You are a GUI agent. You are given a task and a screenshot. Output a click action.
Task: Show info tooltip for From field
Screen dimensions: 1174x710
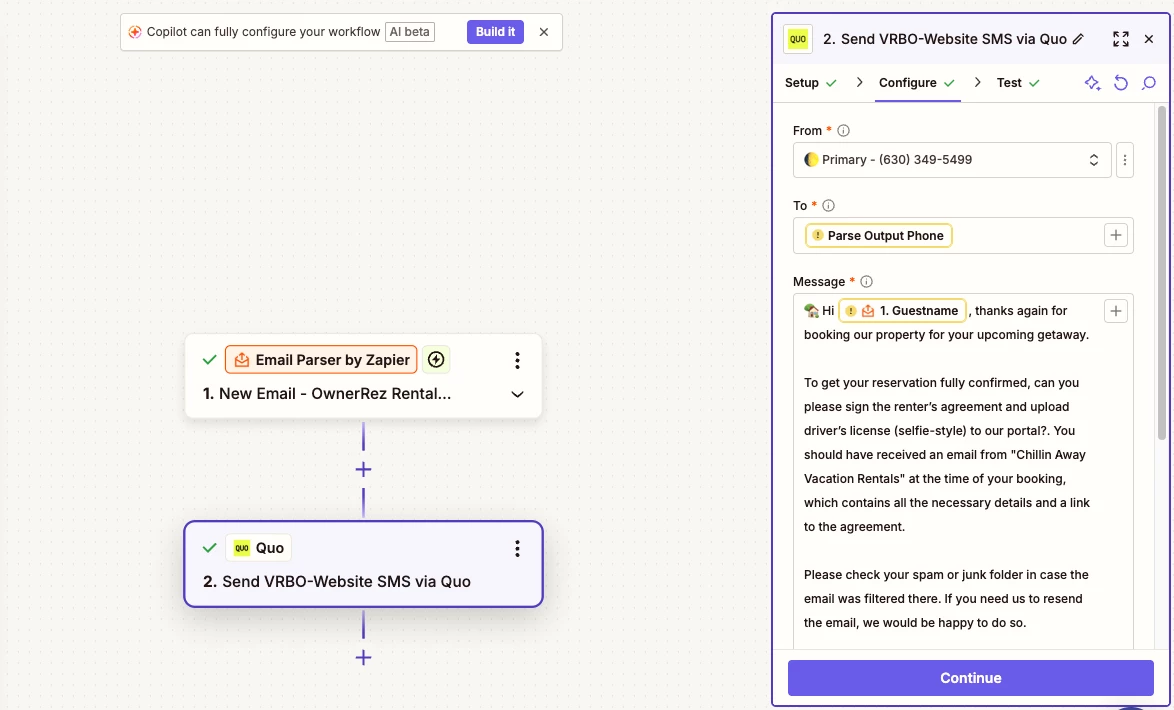843,130
